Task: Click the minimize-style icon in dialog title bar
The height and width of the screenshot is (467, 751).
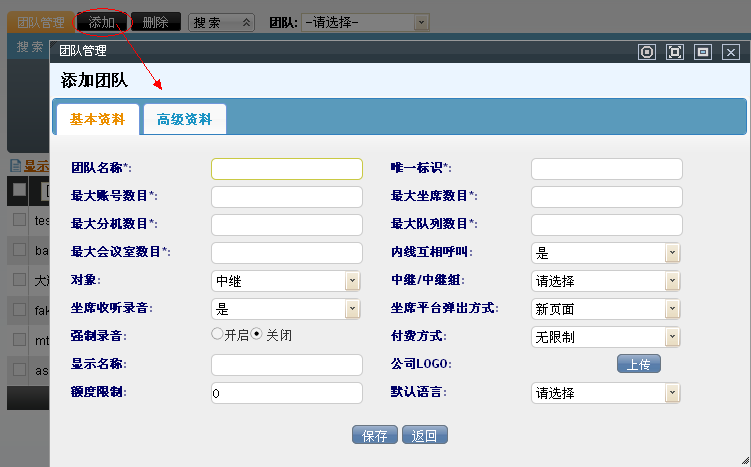Action: click(703, 52)
